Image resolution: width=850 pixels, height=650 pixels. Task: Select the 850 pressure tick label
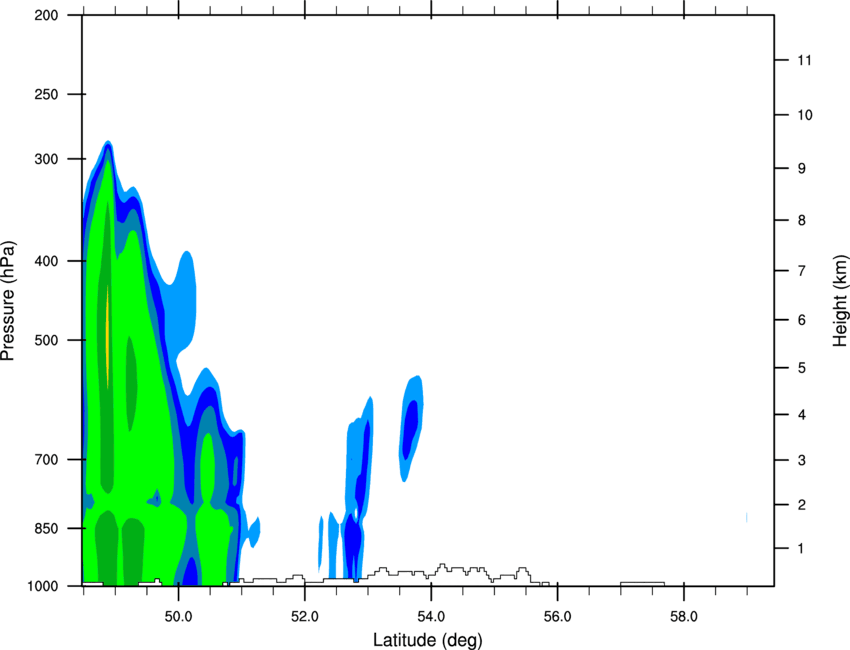point(46,528)
